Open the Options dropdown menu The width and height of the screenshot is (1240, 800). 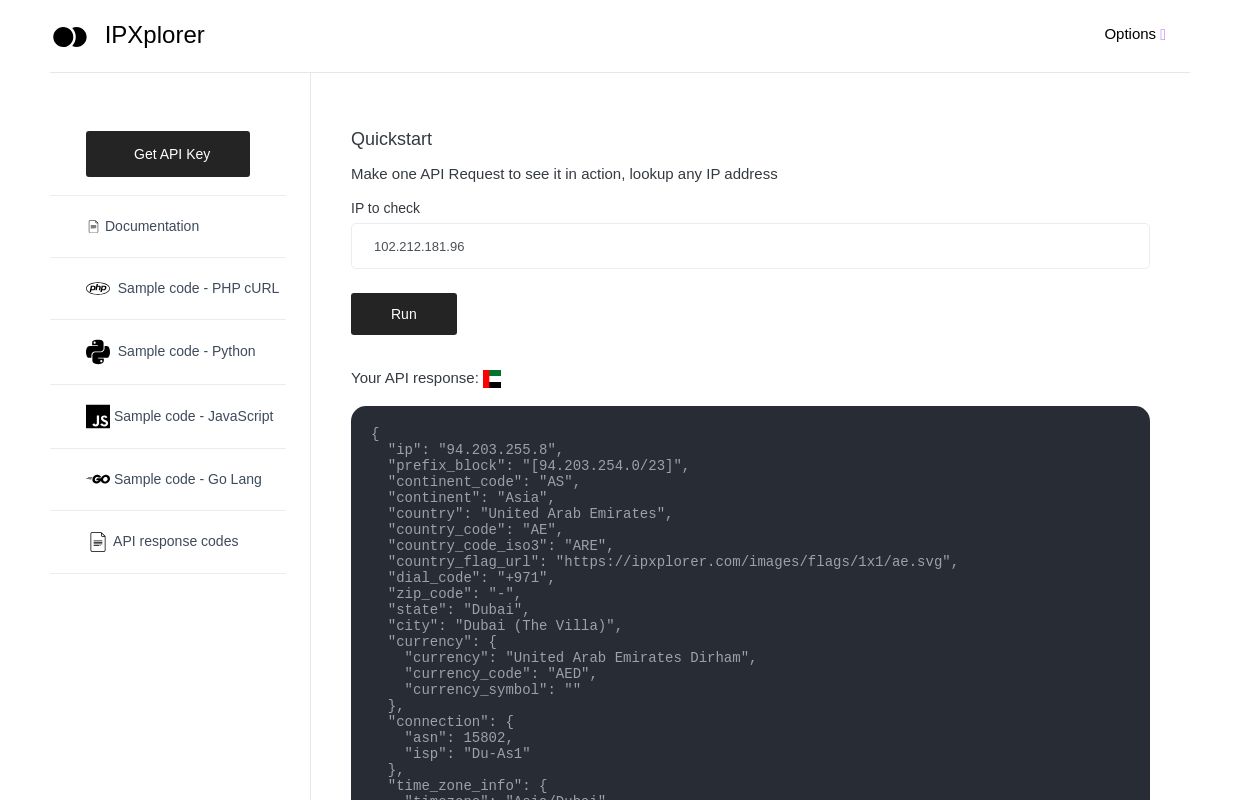point(1135,34)
